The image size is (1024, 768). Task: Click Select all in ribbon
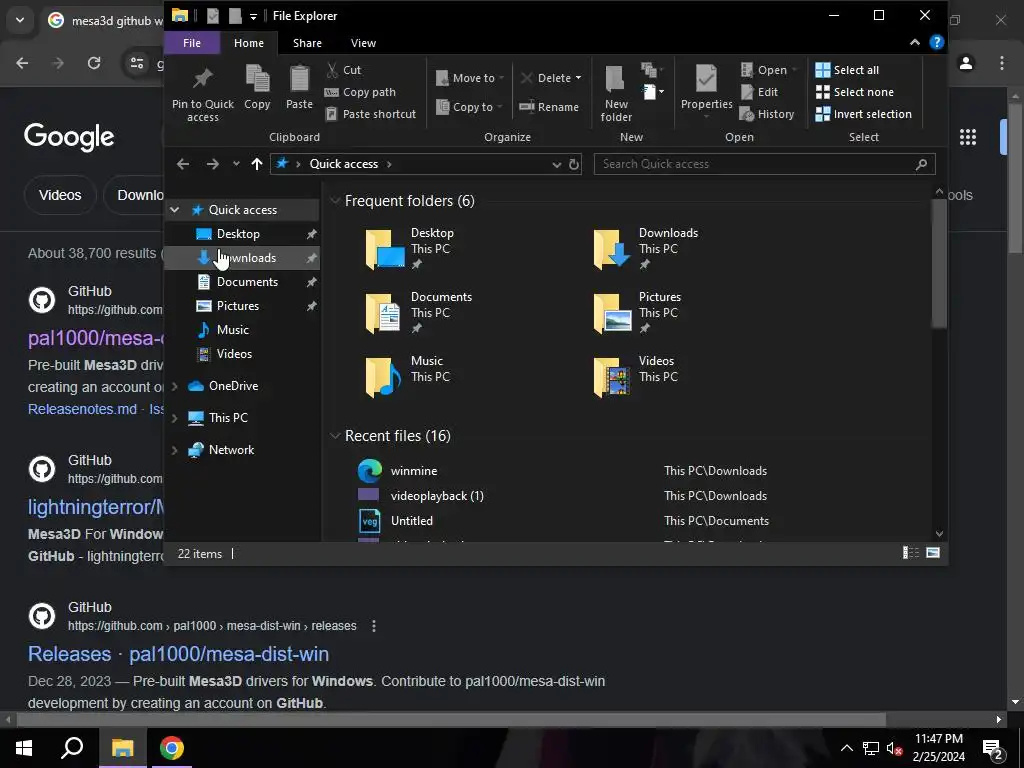pyautogui.click(x=848, y=70)
